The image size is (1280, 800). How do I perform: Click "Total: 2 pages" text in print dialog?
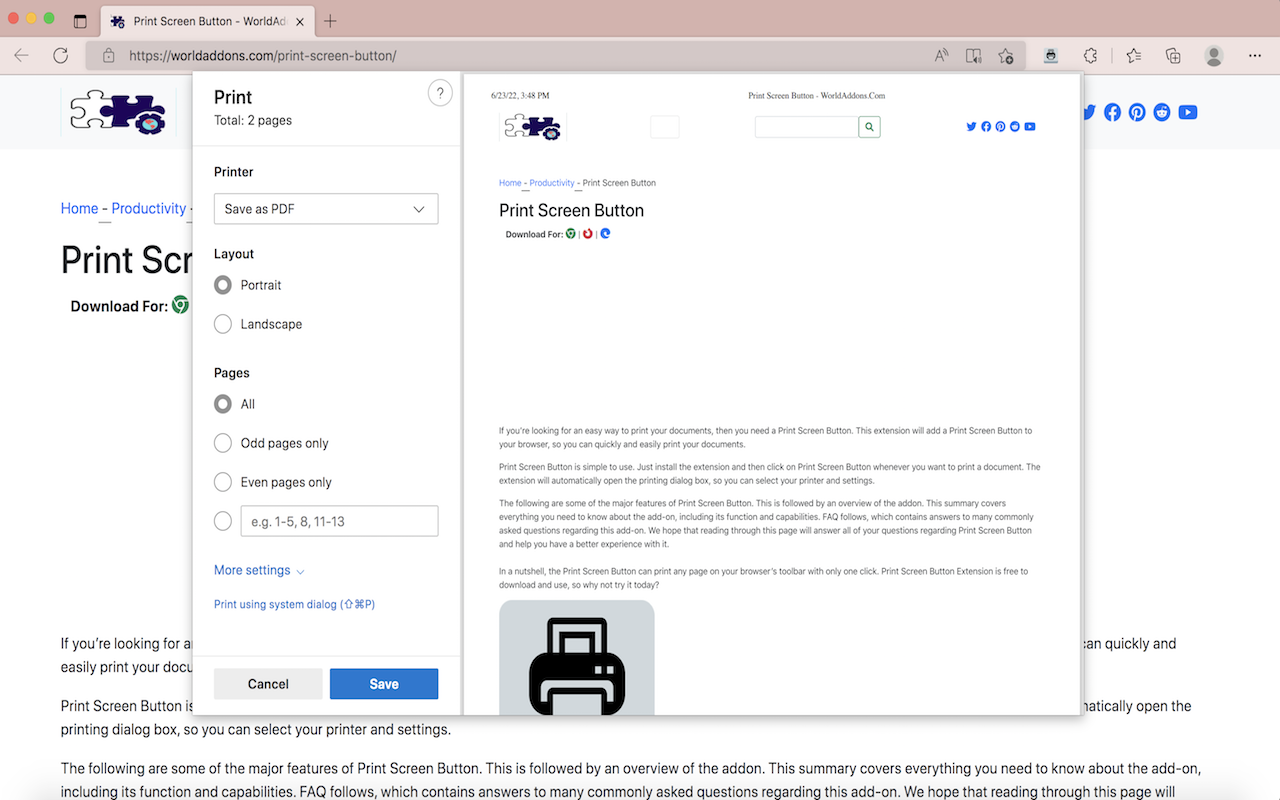pyautogui.click(x=253, y=120)
